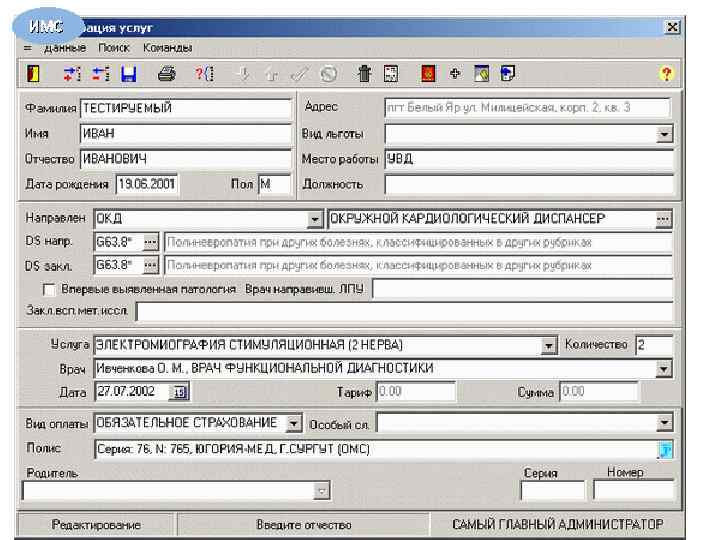Viewport: 720px width, 540px height.
Task: Click the Полис field with Серия 76 text
Action: pos(376,450)
